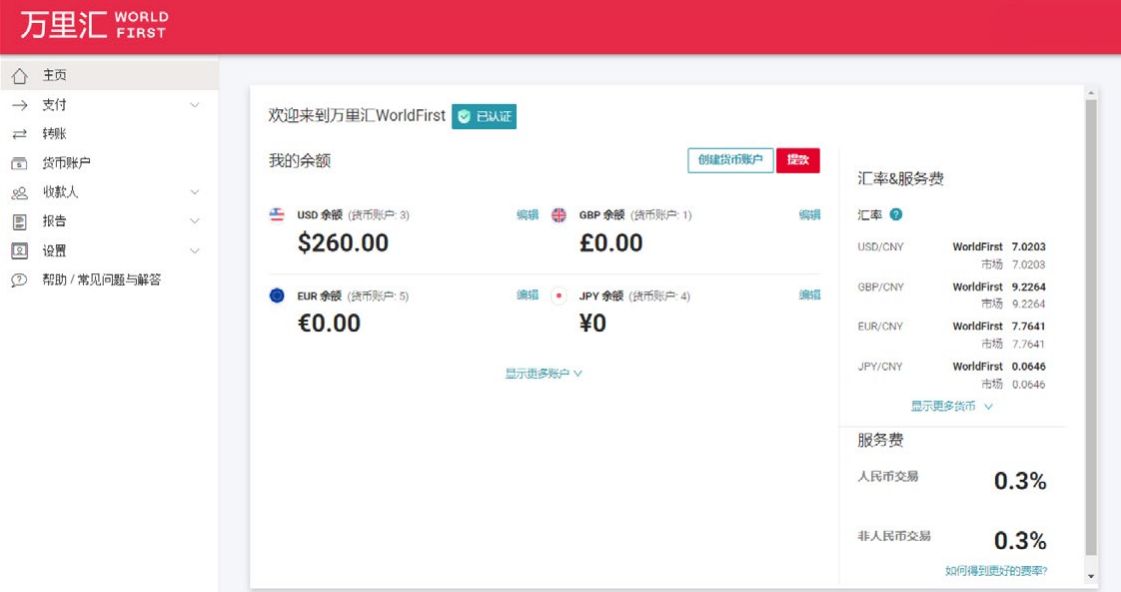
Task: Click the question mark icon beside 汇率
Action: pyautogui.click(x=896, y=214)
